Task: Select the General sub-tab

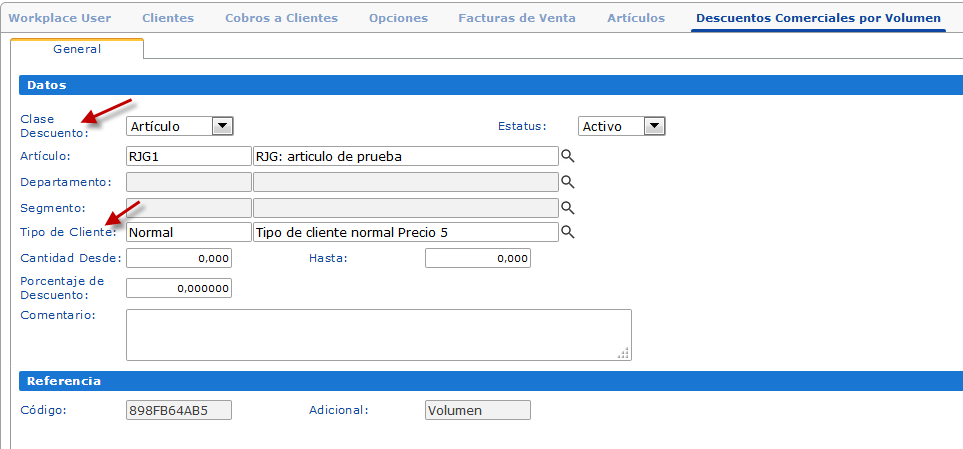Action: coord(77,49)
